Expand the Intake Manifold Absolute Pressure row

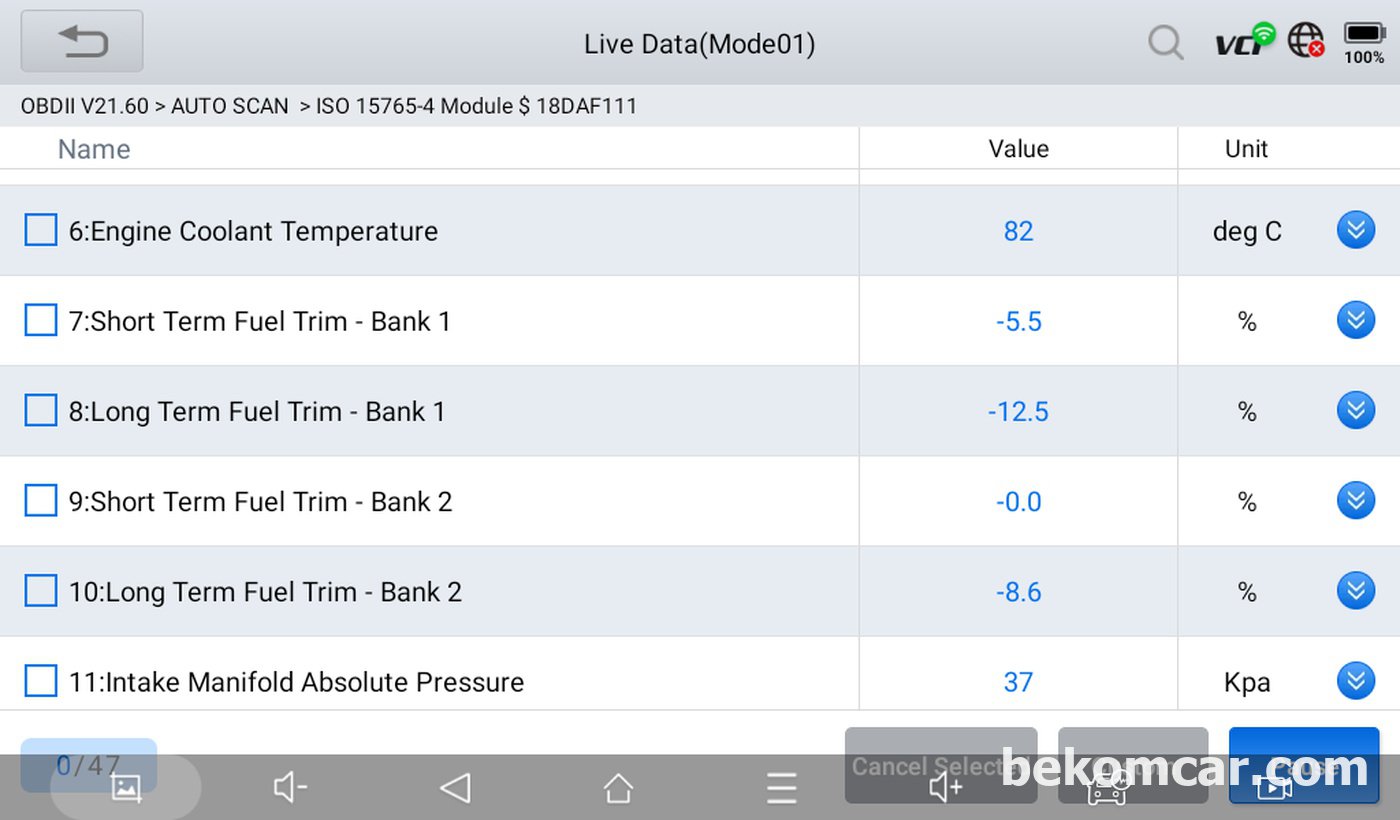(1356, 680)
